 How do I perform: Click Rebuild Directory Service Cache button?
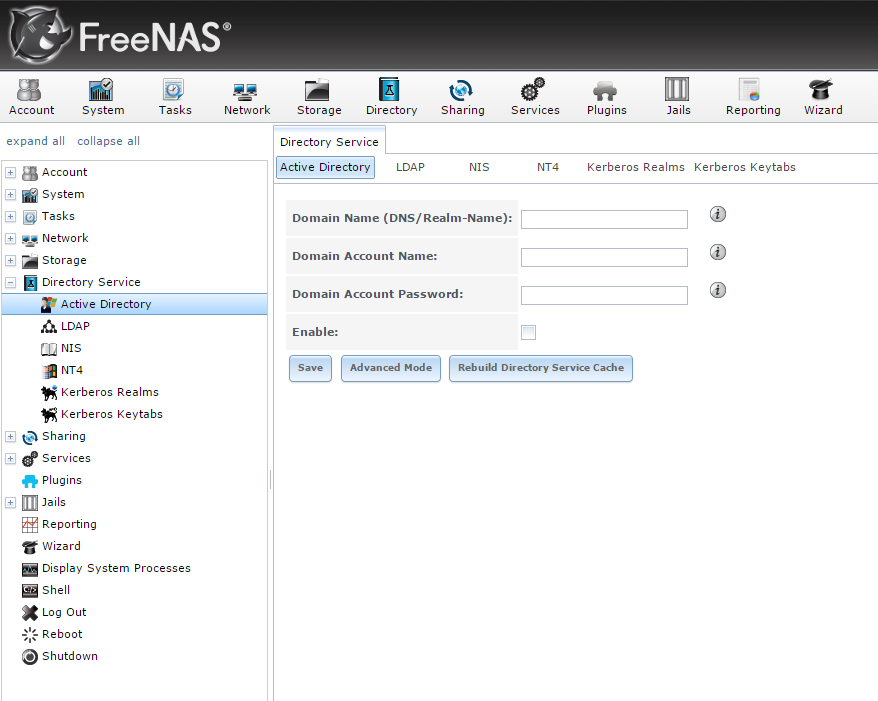[x=541, y=368]
